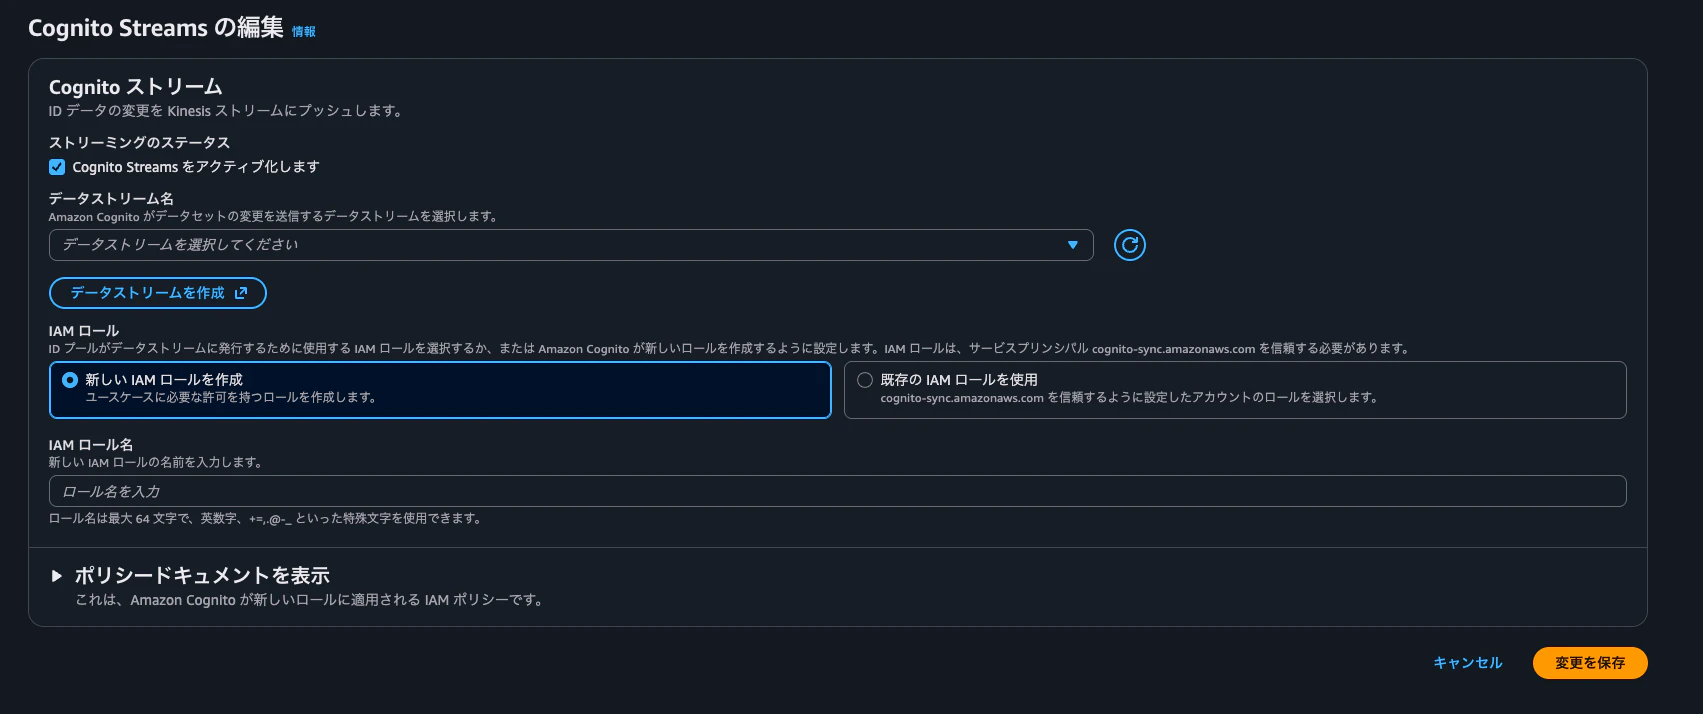Screen dimensions: 1703x714
Task: Click the ID データの変更を Kinesis ストリーム description
Action: (228, 111)
